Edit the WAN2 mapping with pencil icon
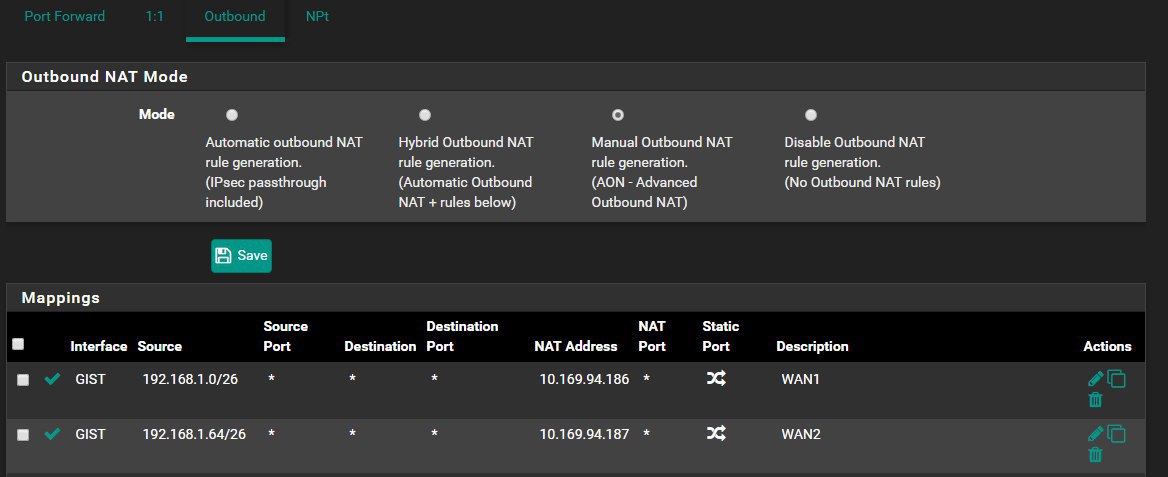 click(1095, 433)
